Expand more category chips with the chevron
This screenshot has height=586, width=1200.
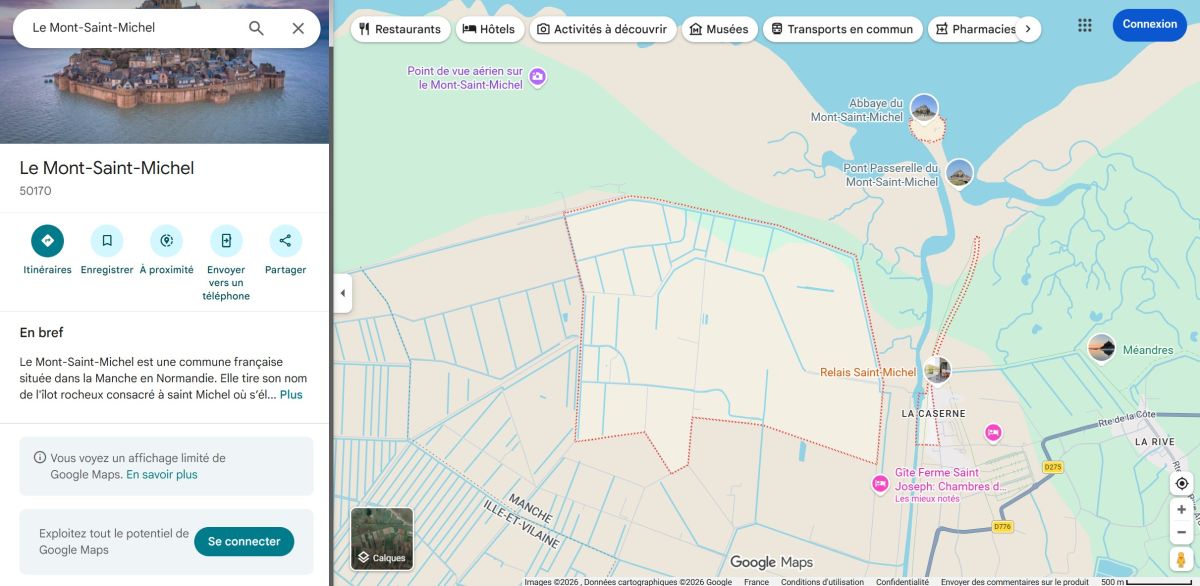click(1028, 29)
